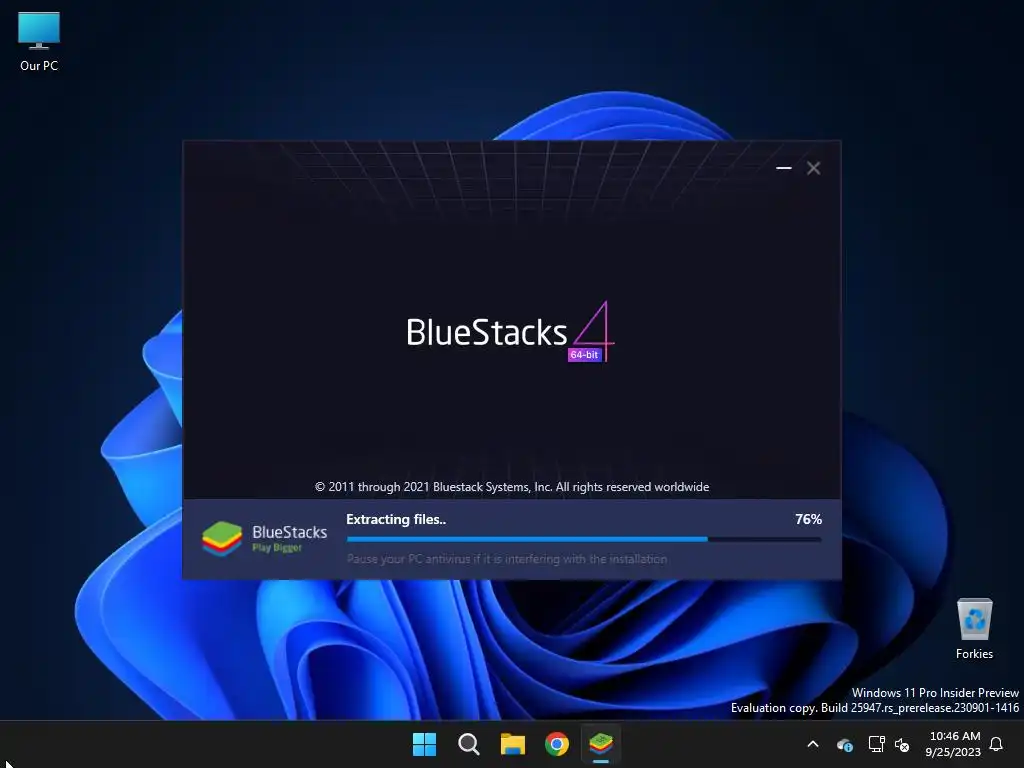This screenshot has width=1024, height=768.
Task: Close the BlueStacks installer window
Action: (x=814, y=168)
